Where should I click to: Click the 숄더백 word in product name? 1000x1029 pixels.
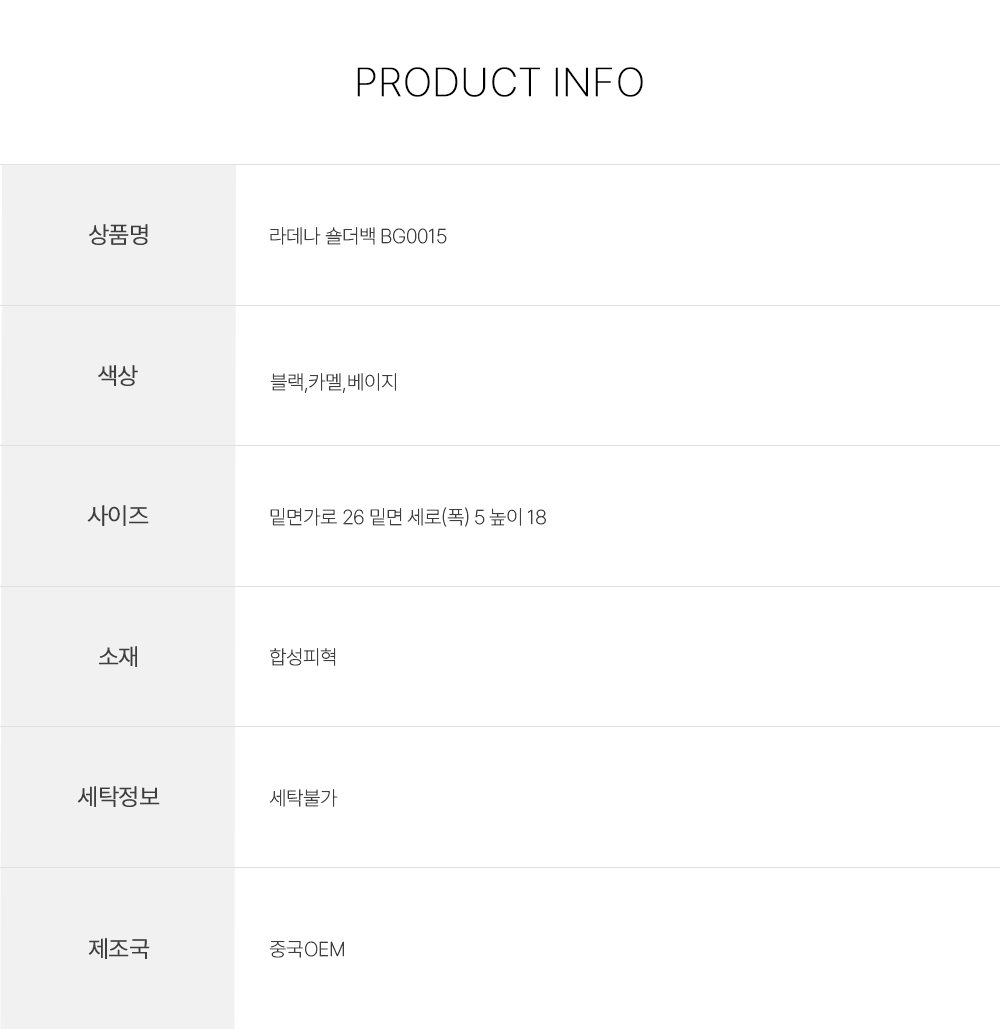(351, 237)
